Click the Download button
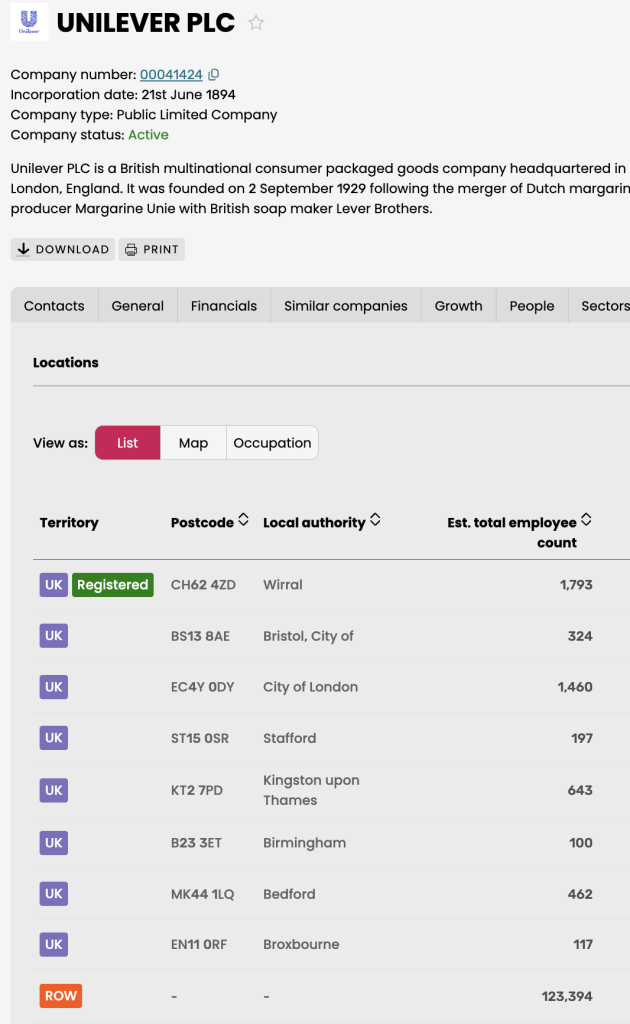The height and width of the screenshot is (1024, 630). click(x=63, y=249)
